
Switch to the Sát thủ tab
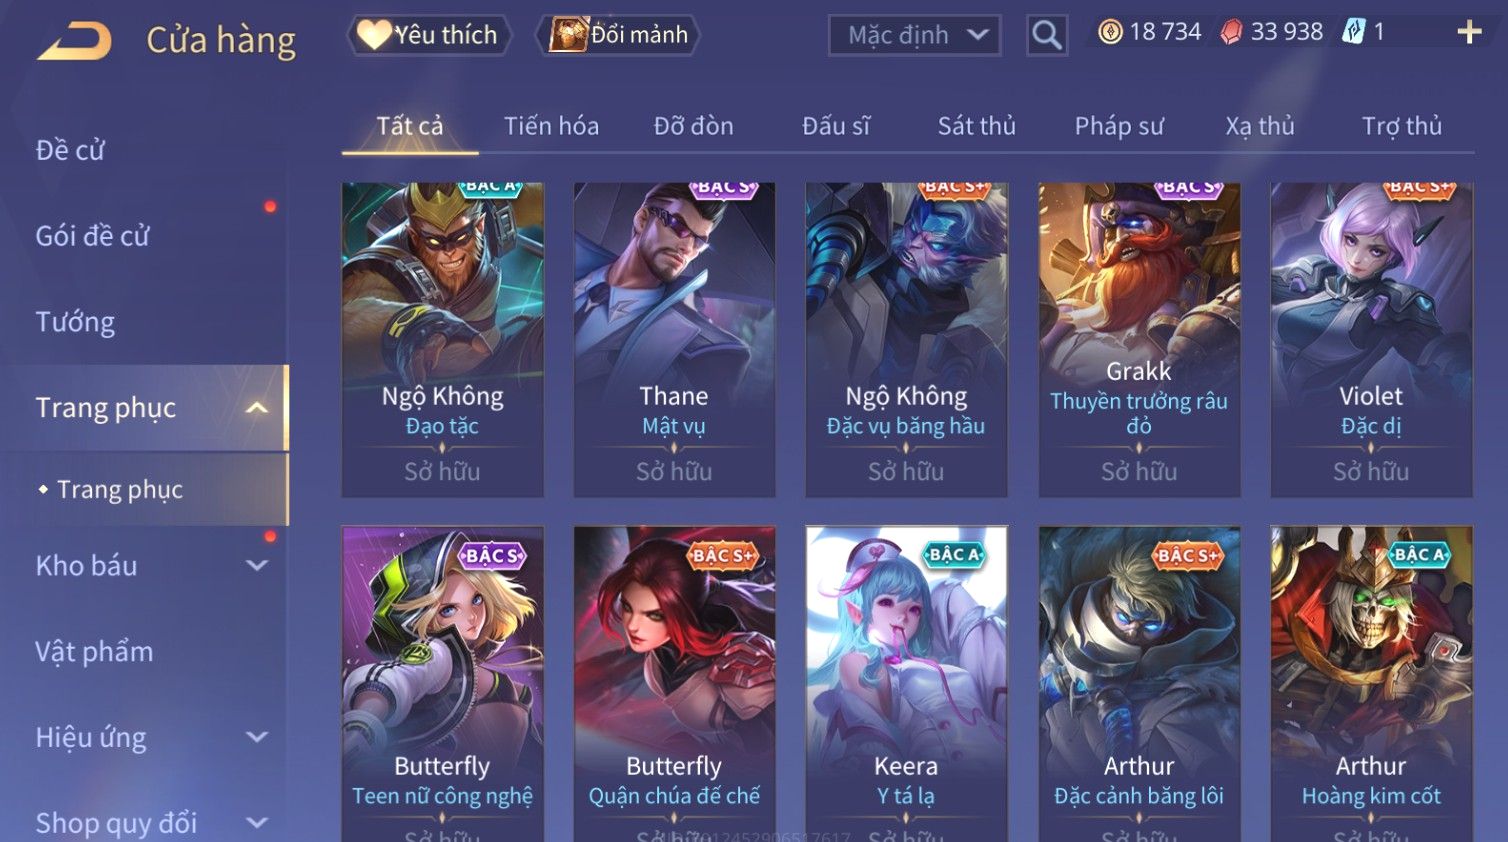[976, 126]
